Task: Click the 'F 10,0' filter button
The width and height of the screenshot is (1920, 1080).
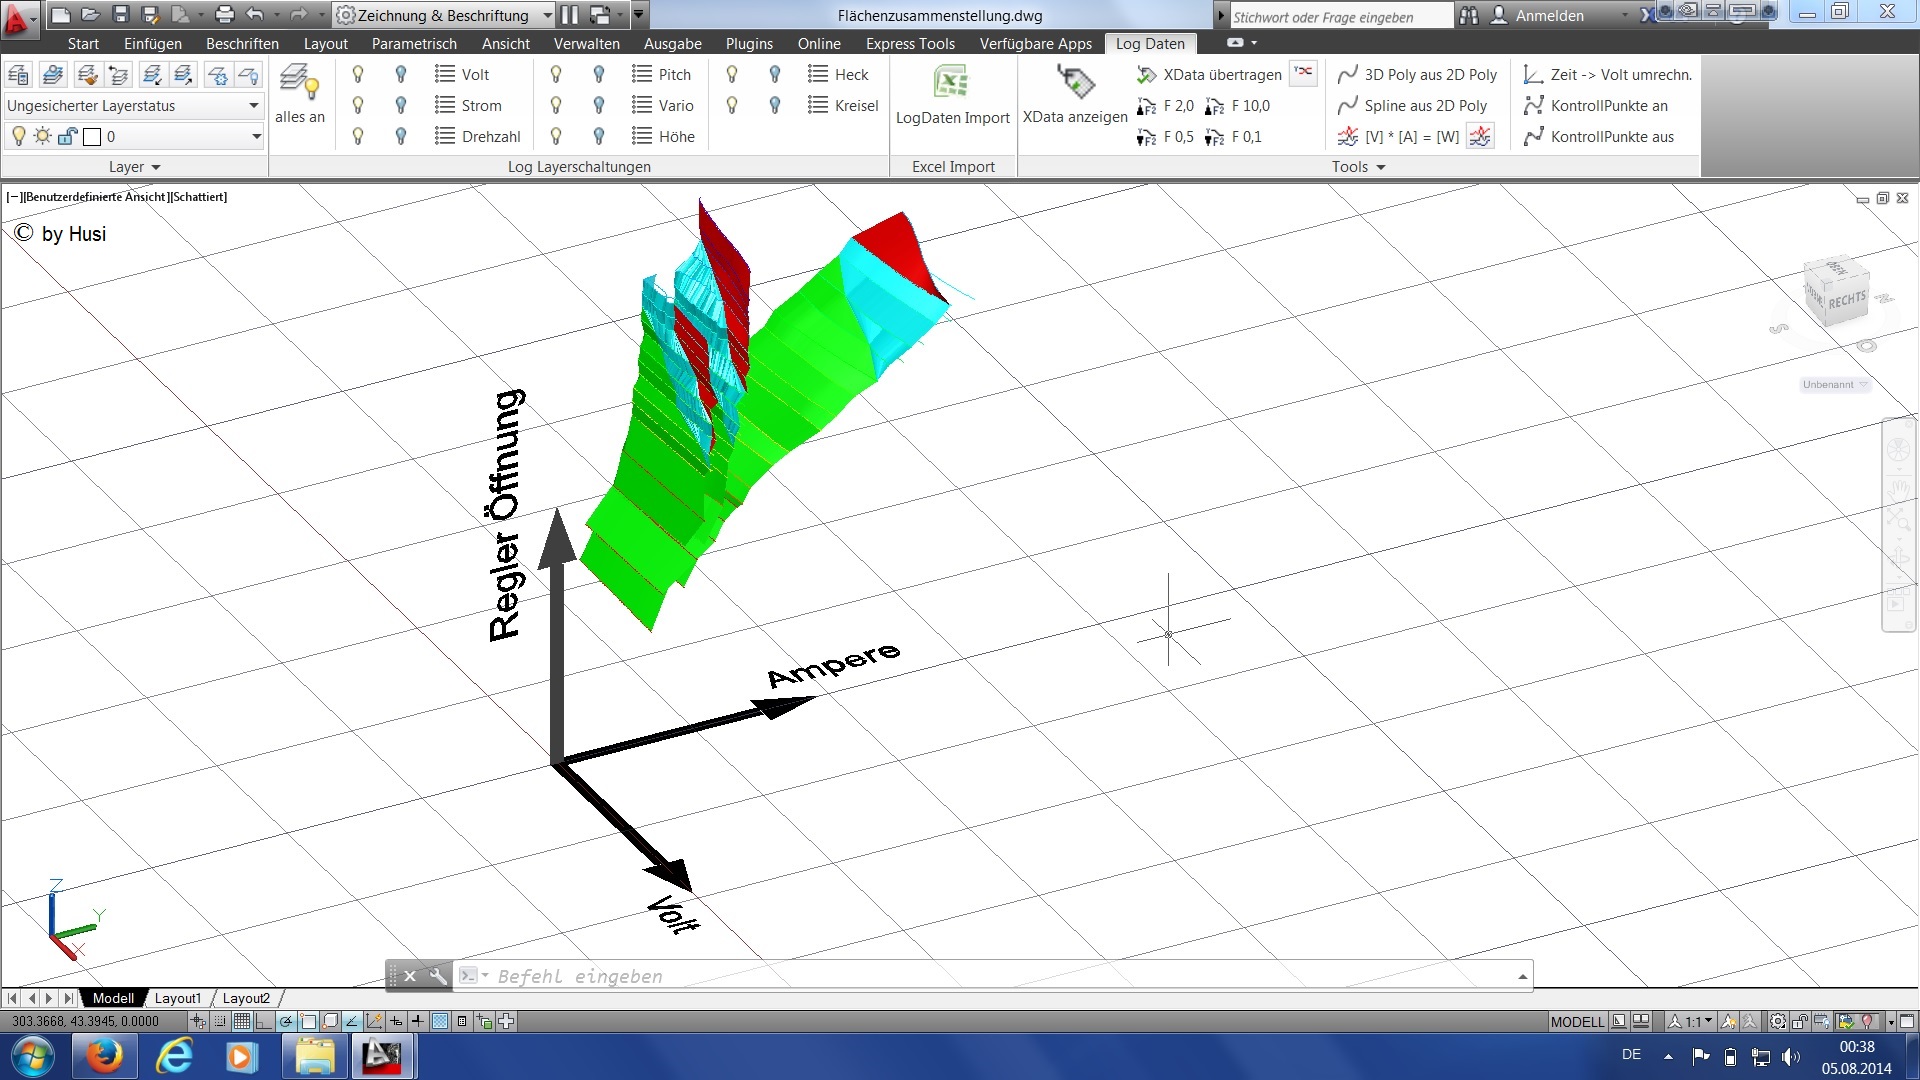Action: (1238, 105)
